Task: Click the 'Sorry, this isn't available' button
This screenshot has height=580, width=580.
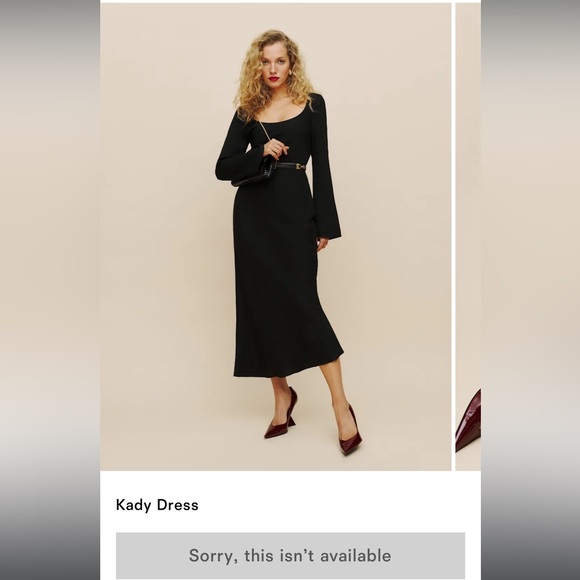Action: (x=290, y=556)
